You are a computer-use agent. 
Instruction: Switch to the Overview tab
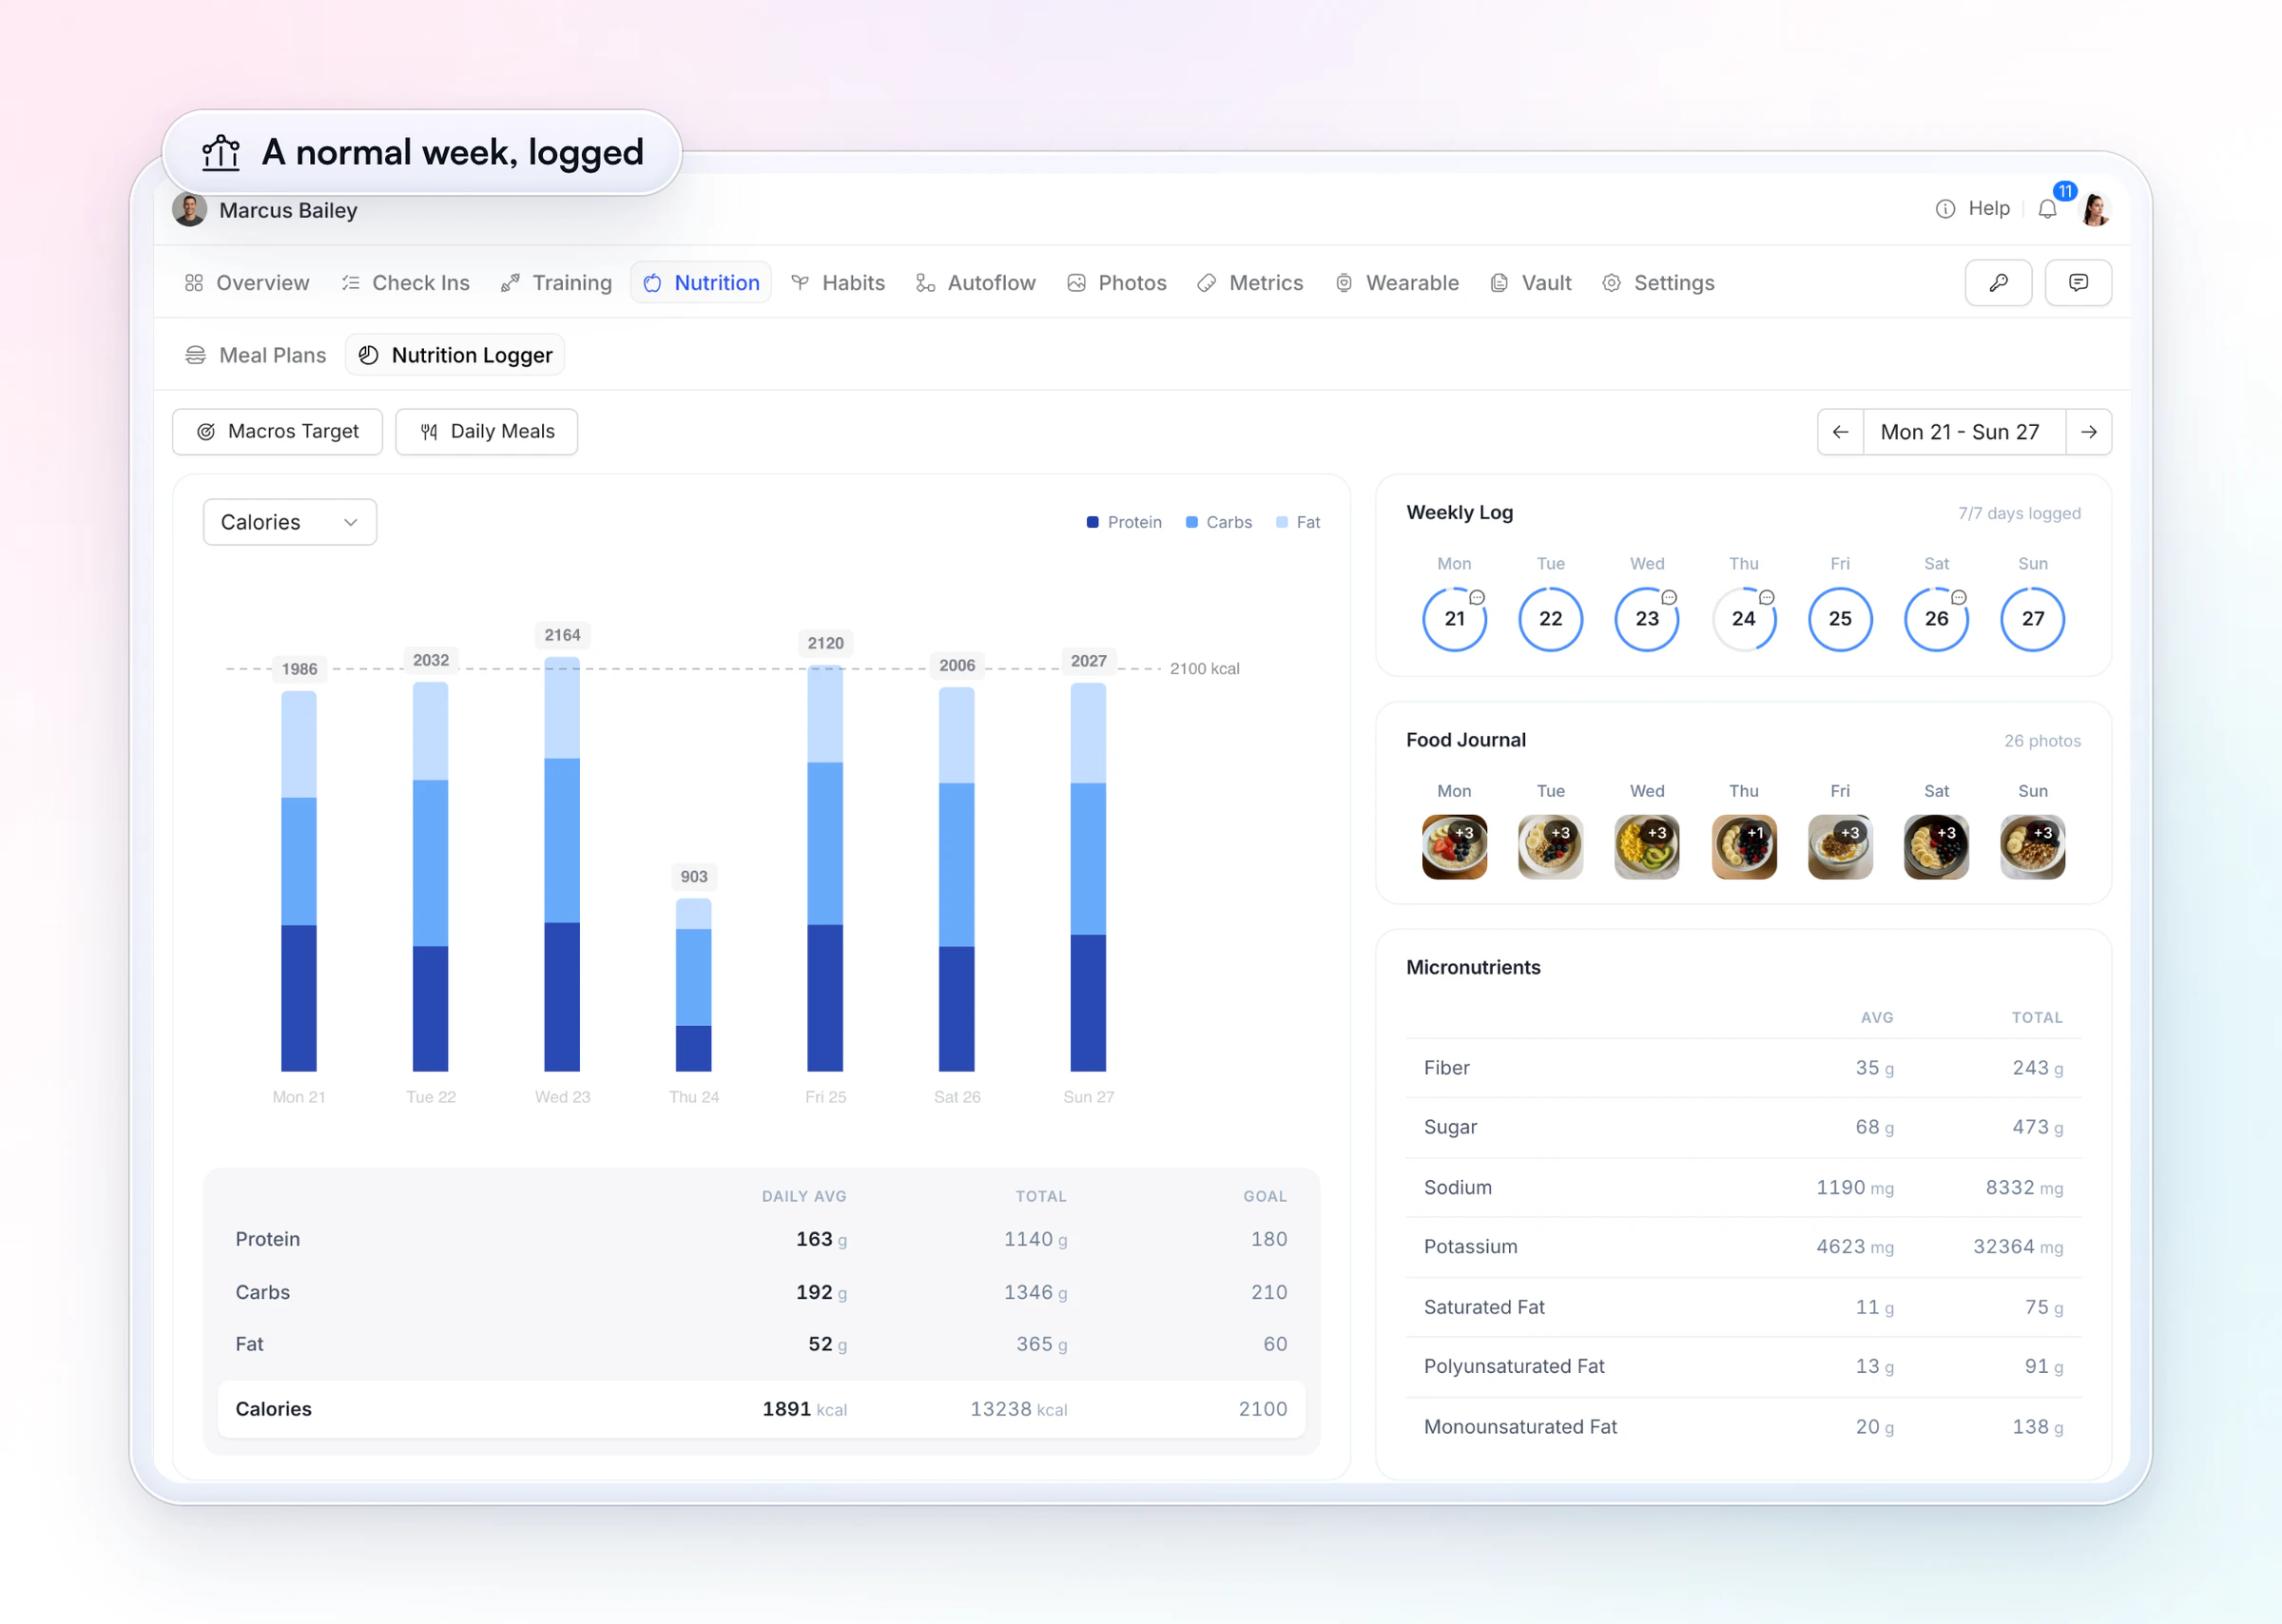click(x=247, y=283)
